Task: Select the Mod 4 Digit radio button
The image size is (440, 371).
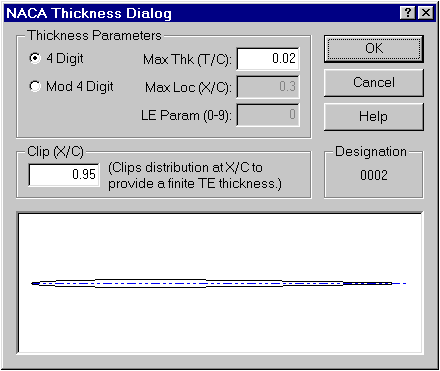Action: pos(35,86)
